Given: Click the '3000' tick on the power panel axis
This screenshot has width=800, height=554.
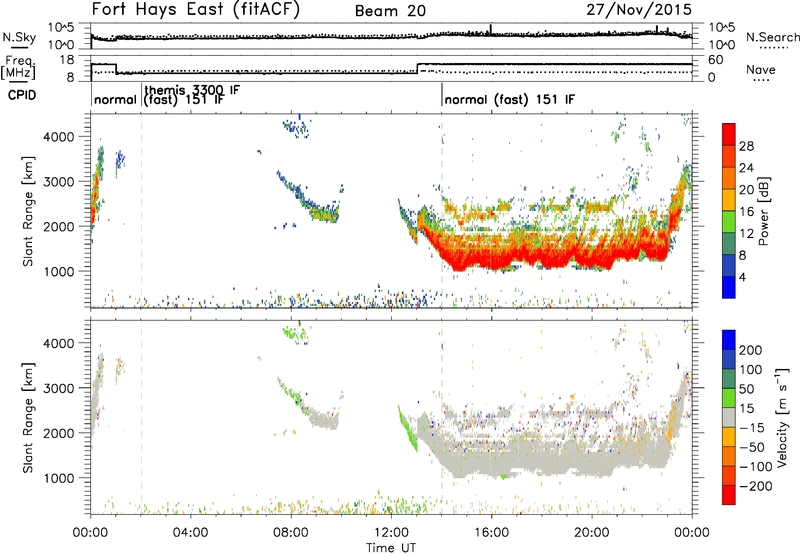Looking at the screenshot, I should pyautogui.click(x=59, y=182).
